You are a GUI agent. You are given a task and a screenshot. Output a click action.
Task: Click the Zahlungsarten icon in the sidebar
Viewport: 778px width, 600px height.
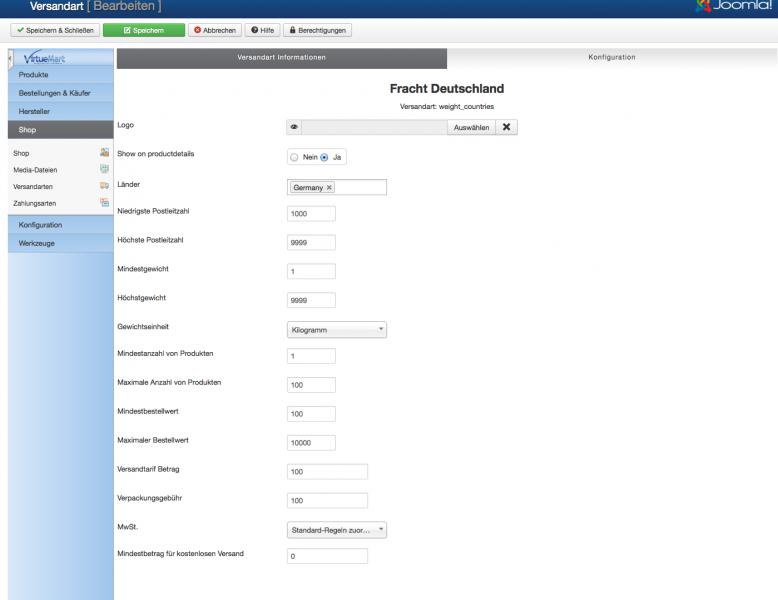(x=104, y=202)
